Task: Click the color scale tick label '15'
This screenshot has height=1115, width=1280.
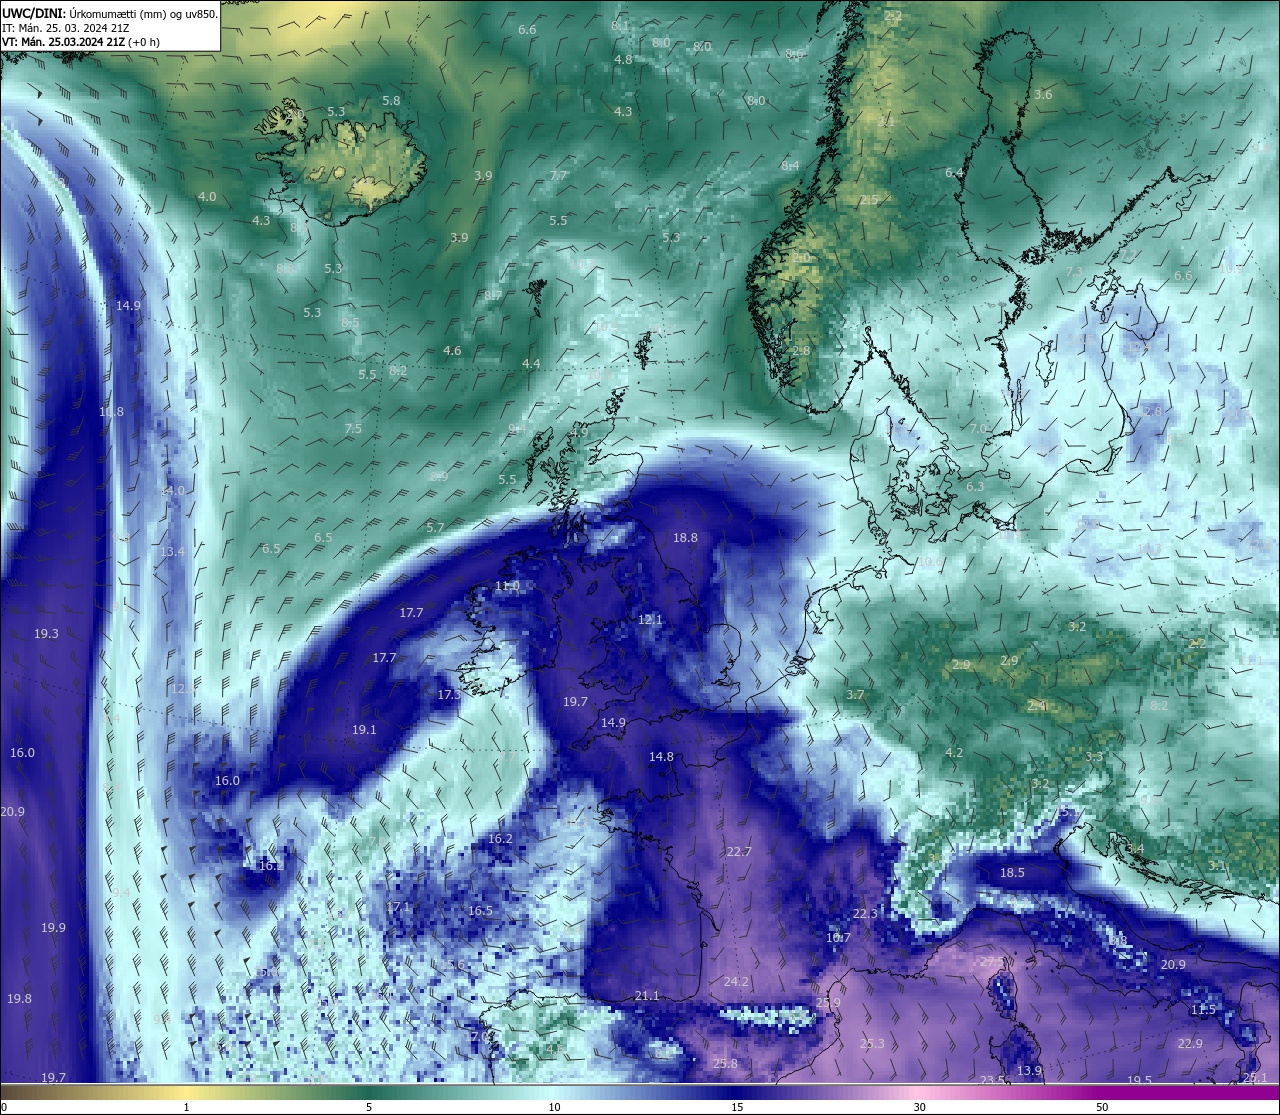Action: click(737, 1107)
